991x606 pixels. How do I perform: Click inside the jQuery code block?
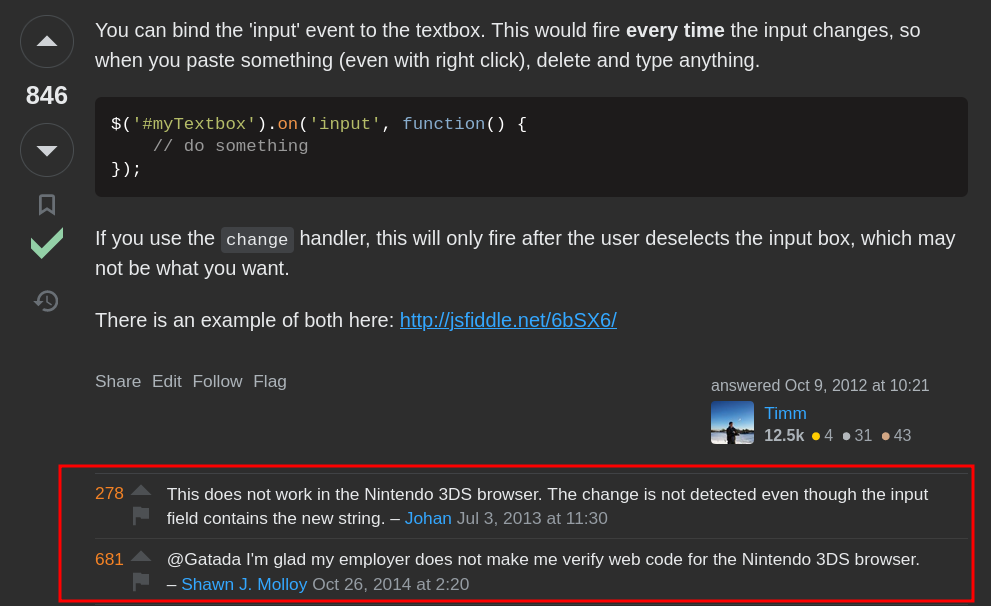(531, 147)
